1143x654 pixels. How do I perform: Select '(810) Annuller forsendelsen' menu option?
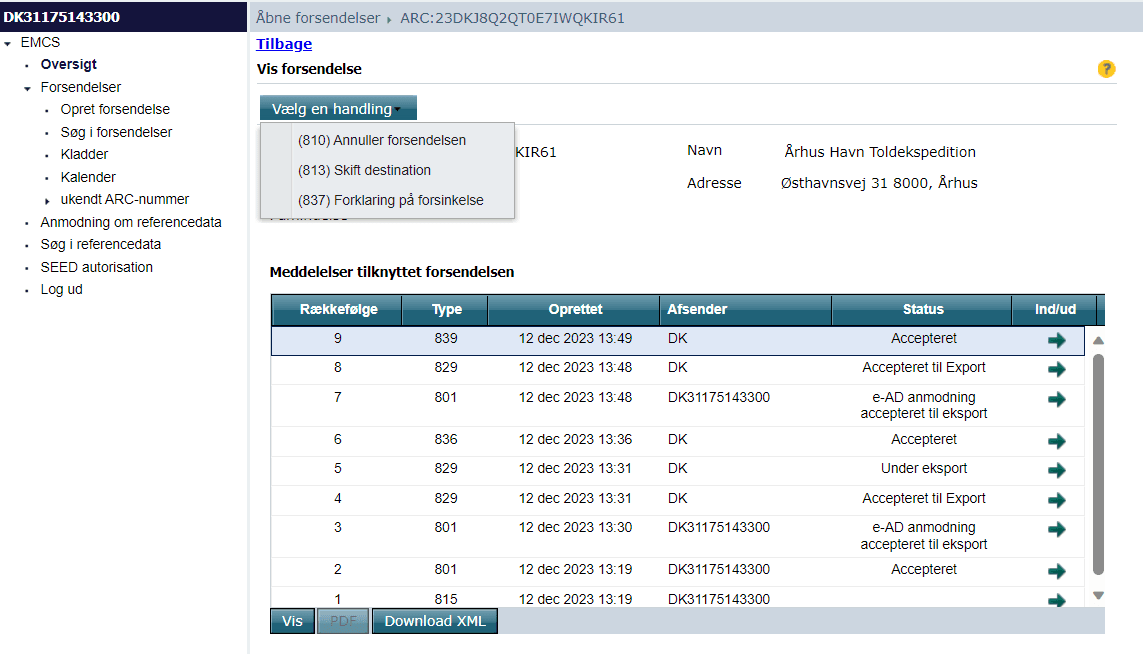click(382, 140)
